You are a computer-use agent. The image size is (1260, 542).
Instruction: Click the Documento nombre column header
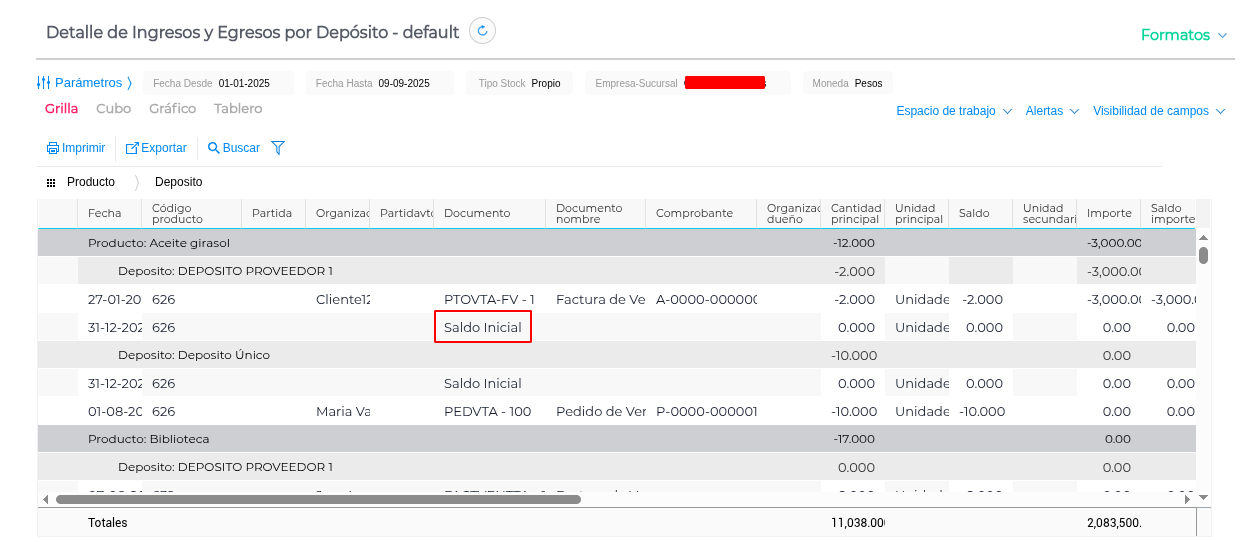(x=595, y=213)
